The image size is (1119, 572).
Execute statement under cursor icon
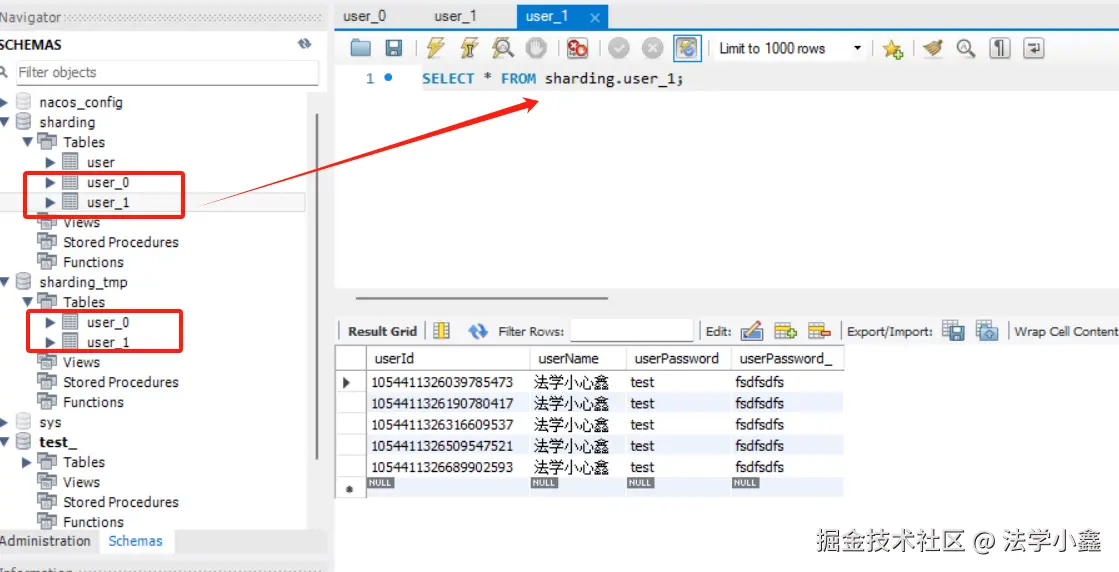(x=469, y=48)
